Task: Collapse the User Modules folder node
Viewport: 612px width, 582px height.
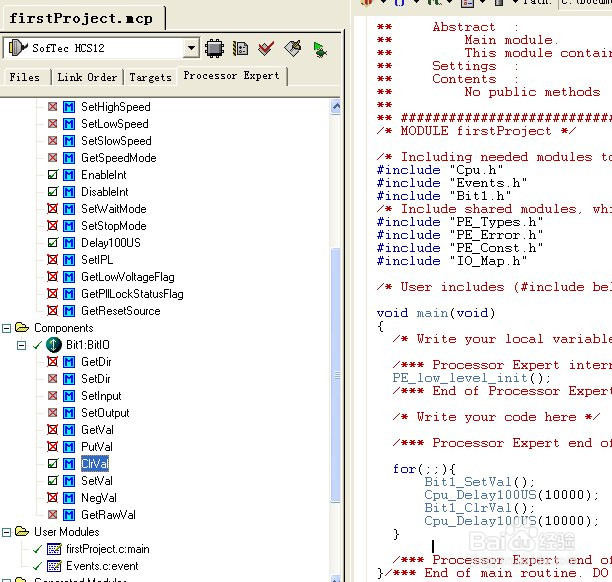Action: click(6, 532)
